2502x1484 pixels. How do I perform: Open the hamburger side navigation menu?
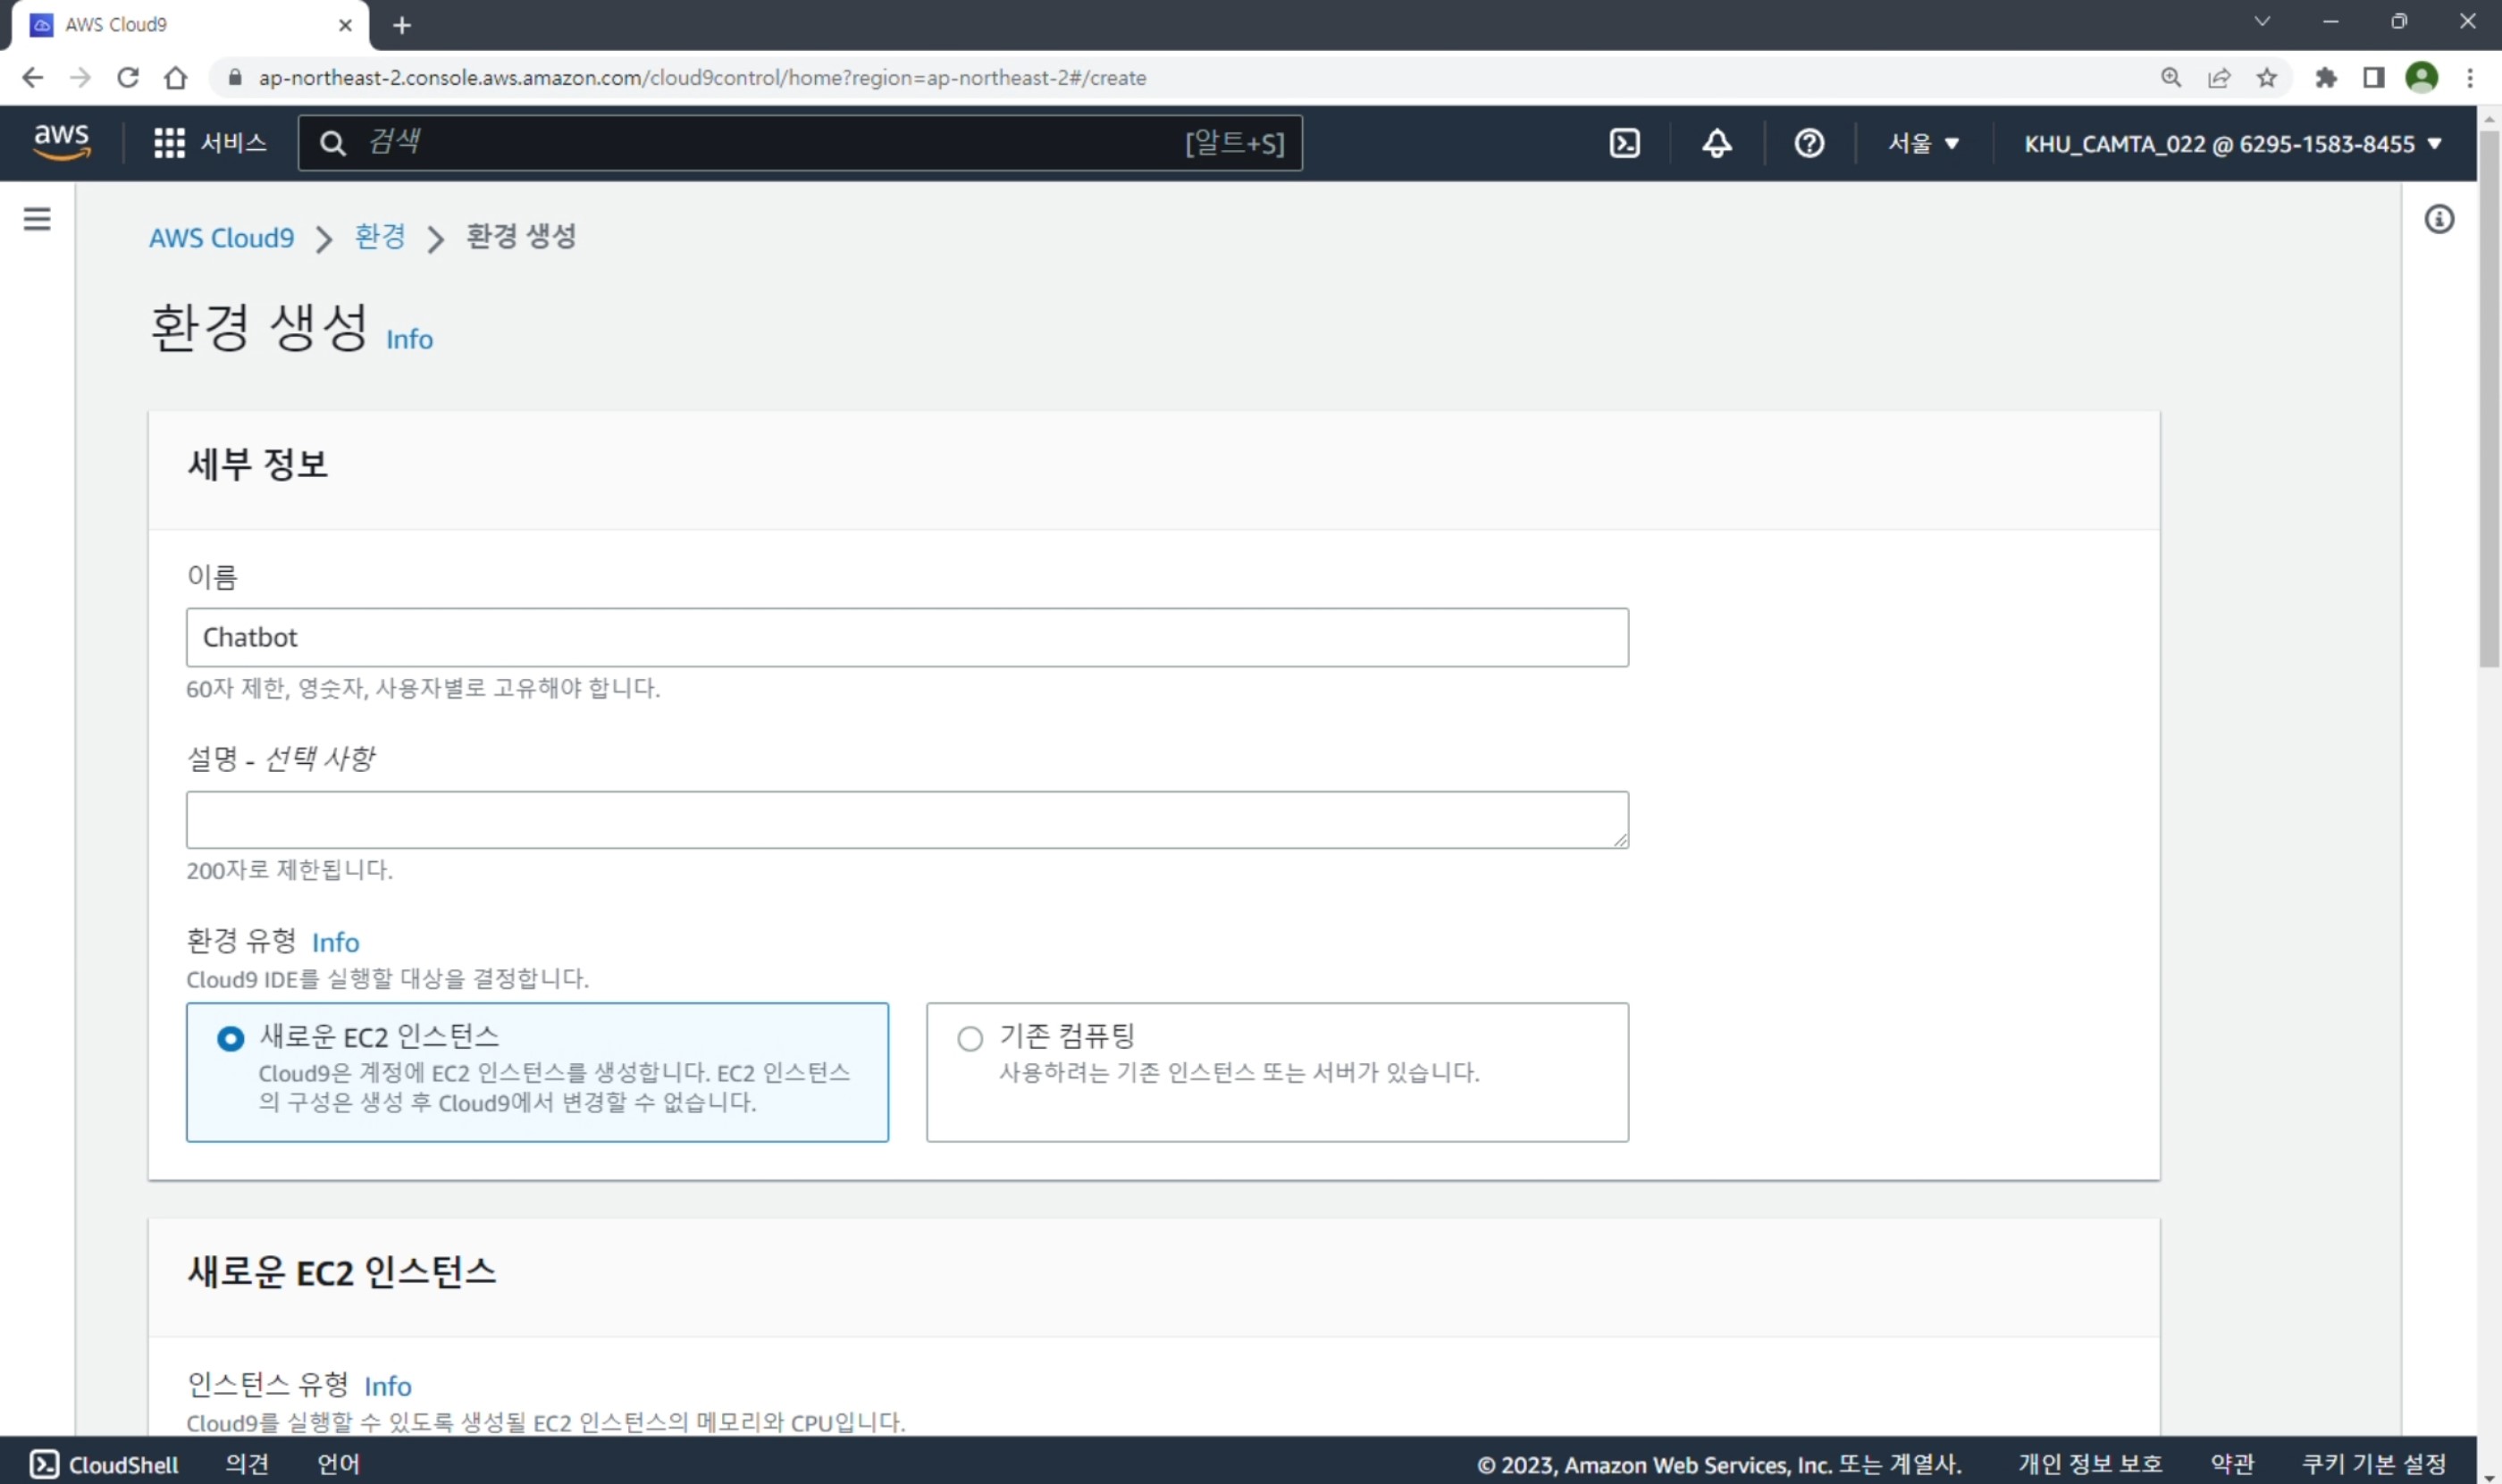pos(37,218)
